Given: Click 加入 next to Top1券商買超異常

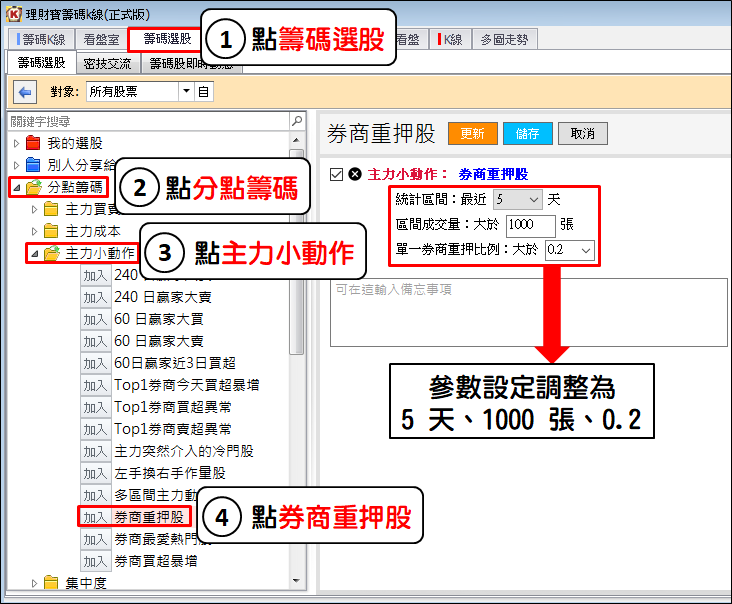Looking at the screenshot, I should 96,407.
